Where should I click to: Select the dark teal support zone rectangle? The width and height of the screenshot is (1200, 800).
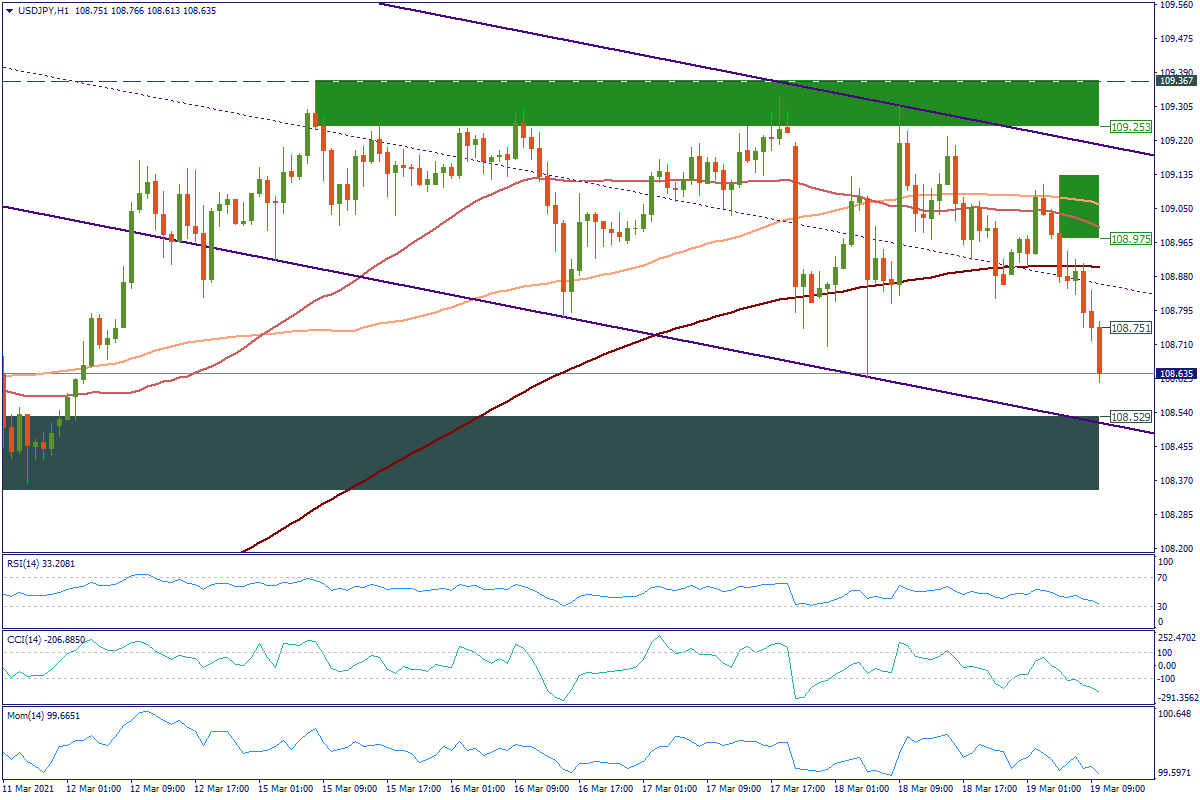tap(550, 453)
